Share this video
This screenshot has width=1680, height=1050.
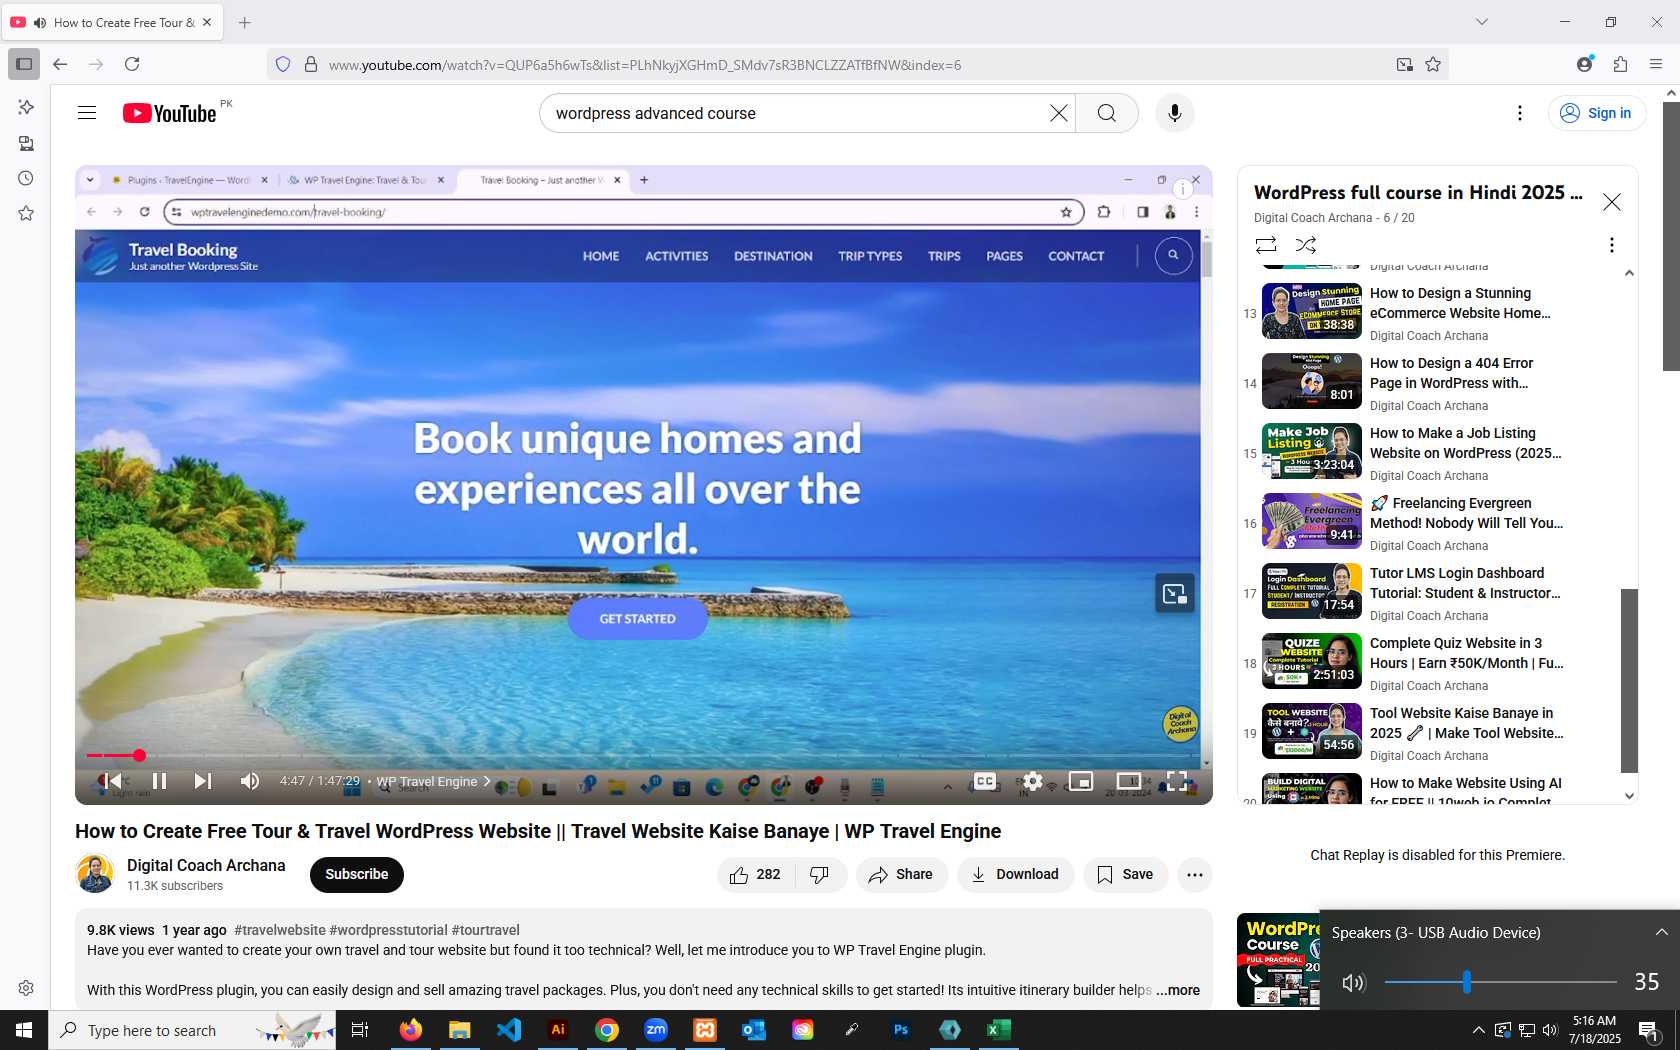901,874
